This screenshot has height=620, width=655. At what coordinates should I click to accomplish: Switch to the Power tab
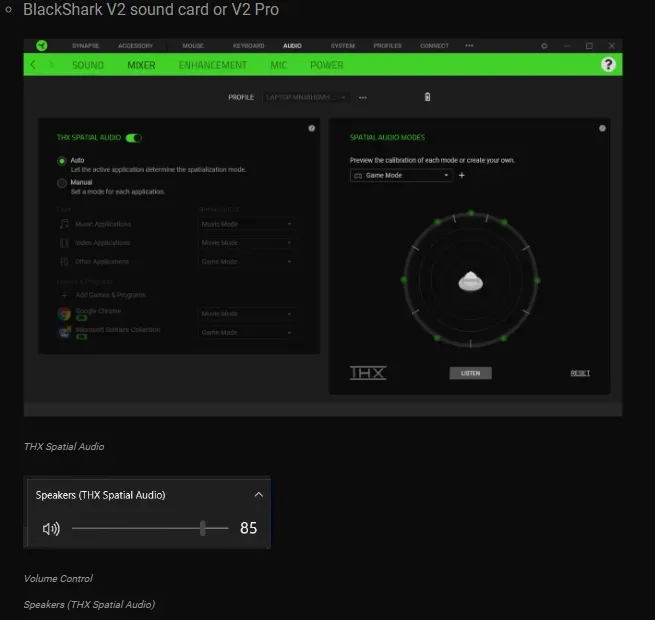point(327,65)
